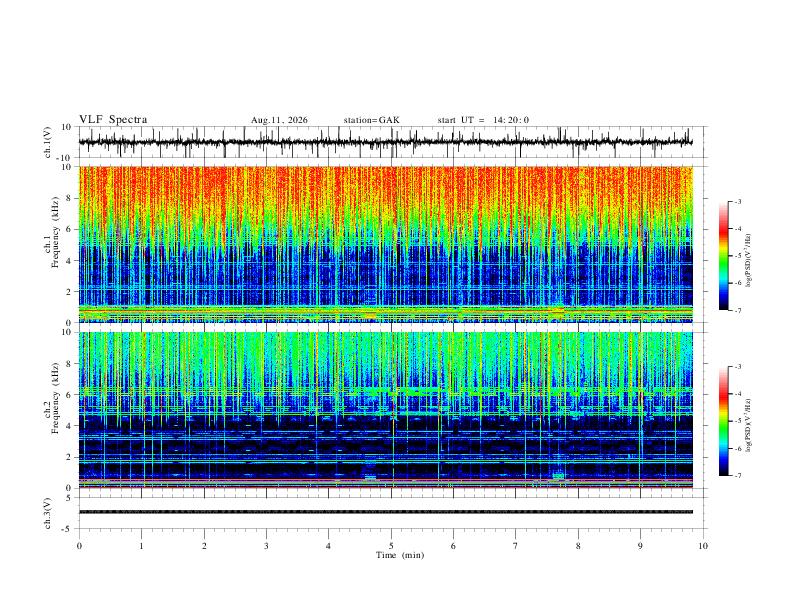Screen dimensions: 792x612
Task: Click the red high-frequency band in ch.1 spectrogram
Action: tap(386, 189)
